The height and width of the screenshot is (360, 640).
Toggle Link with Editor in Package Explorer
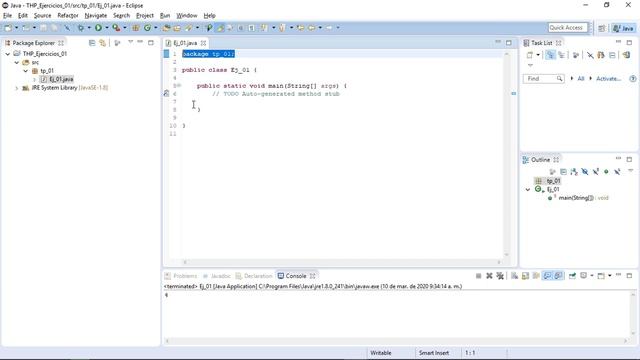coord(102,43)
